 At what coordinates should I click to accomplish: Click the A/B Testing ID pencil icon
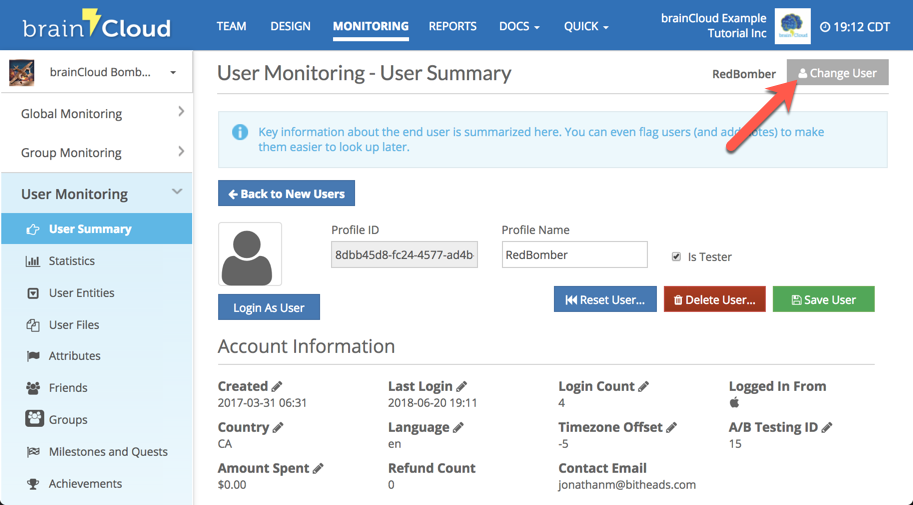pos(827,428)
